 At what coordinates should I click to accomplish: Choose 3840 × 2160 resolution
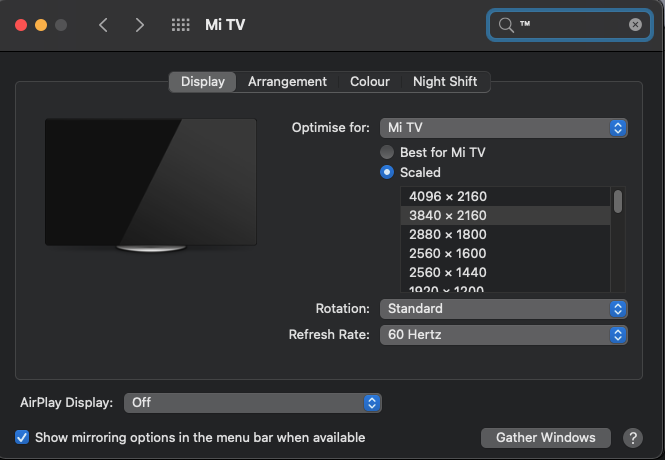[506, 215]
